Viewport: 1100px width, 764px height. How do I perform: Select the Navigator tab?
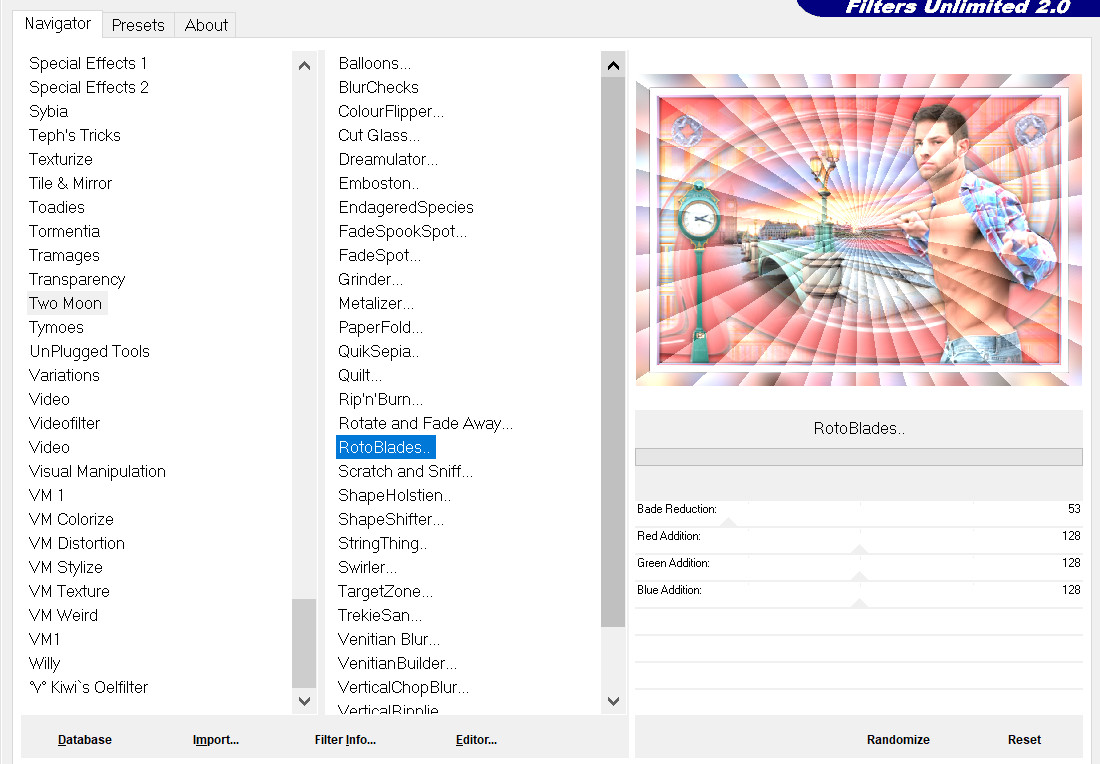[x=58, y=23]
